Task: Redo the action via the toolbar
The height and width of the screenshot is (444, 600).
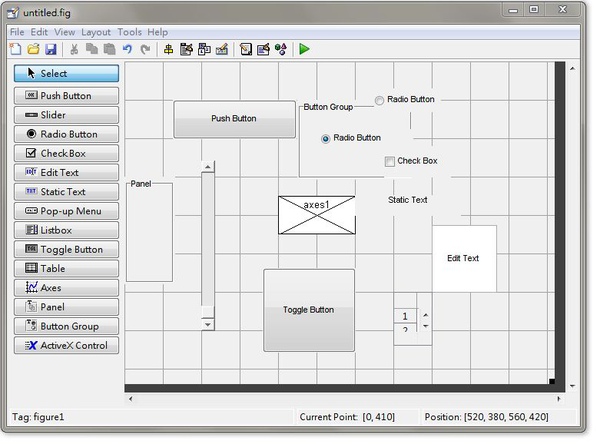Action: pos(145,49)
